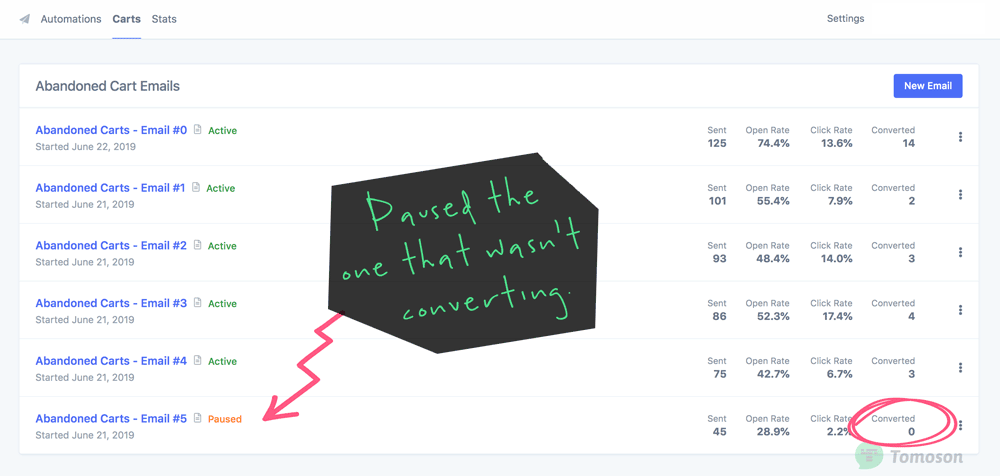The height and width of the screenshot is (476, 1000).
Task: Go to the Stats tab
Action: (164, 19)
